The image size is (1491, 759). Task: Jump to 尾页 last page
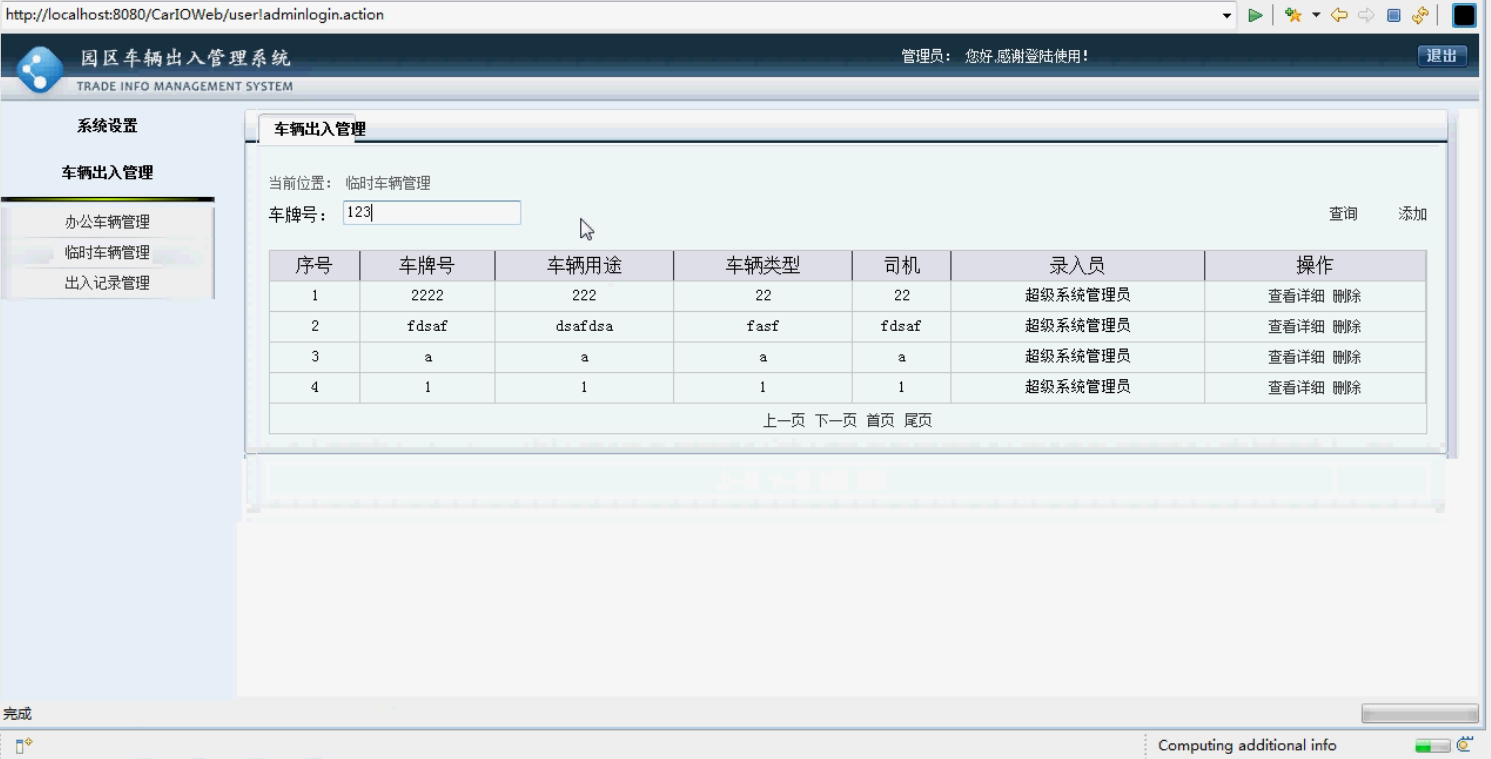tap(918, 421)
